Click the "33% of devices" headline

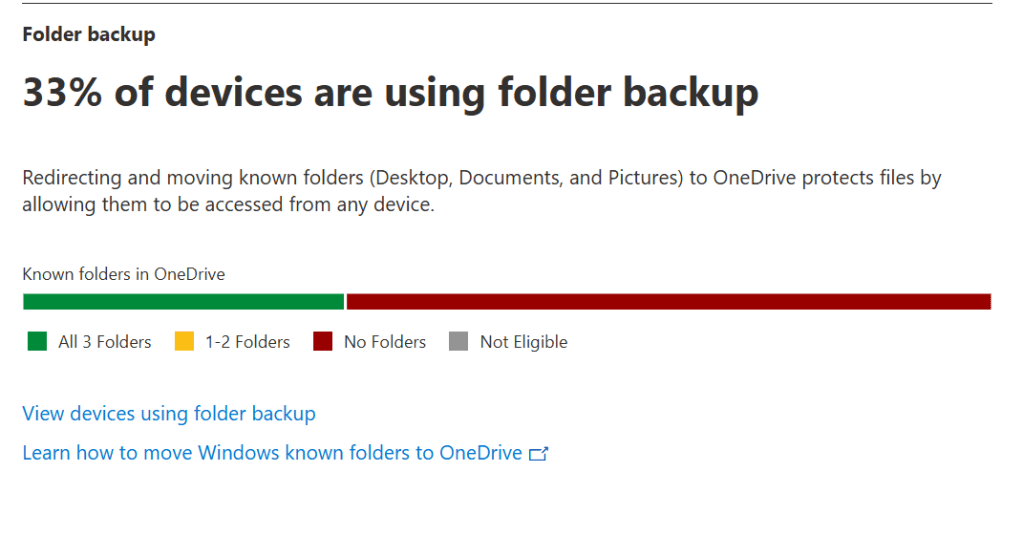click(x=390, y=93)
